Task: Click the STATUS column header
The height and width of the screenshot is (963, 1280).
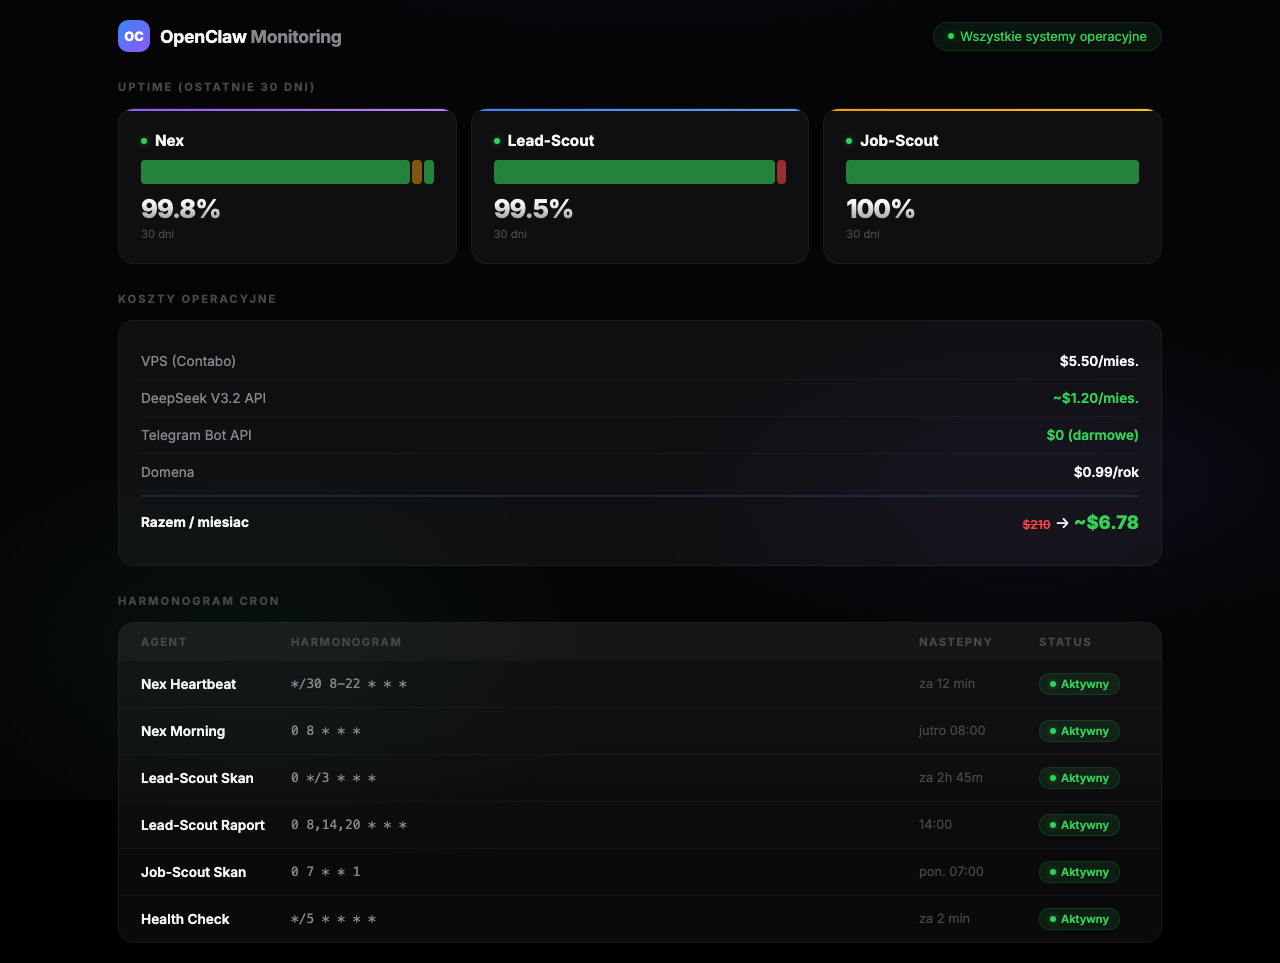Action: coord(1065,642)
